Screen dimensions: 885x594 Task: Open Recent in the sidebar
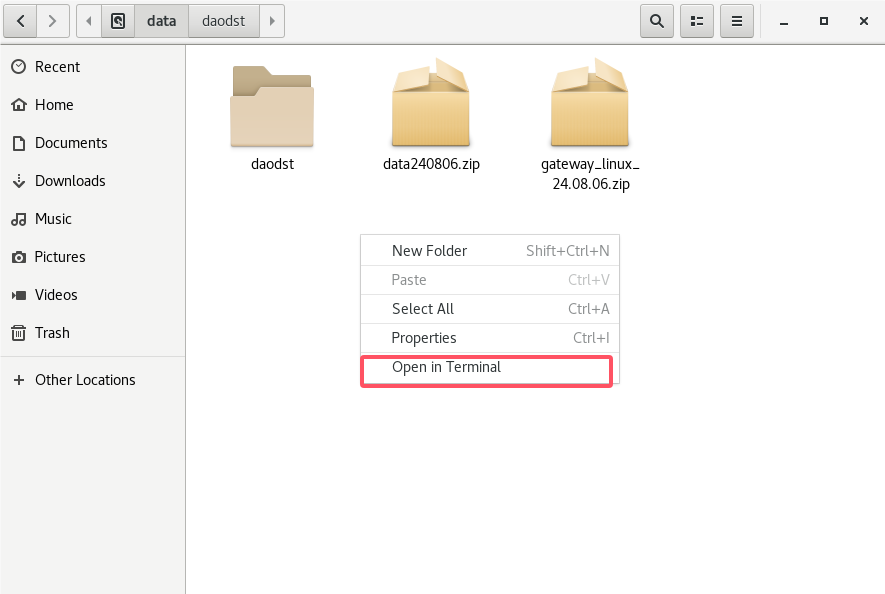coord(93,67)
